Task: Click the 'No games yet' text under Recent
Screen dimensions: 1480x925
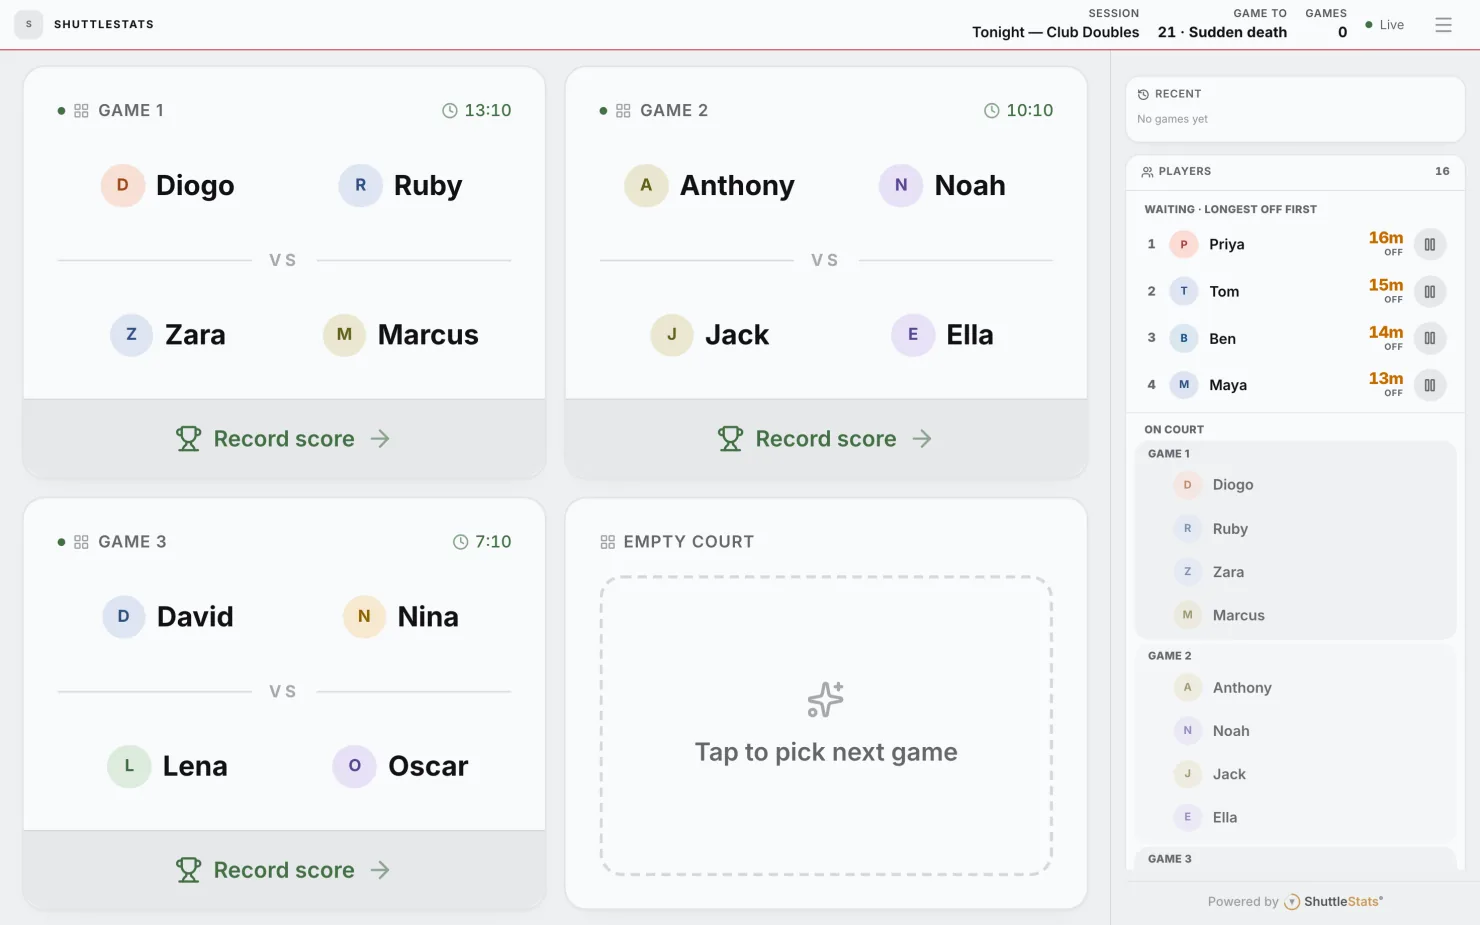Action: pyautogui.click(x=1172, y=119)
